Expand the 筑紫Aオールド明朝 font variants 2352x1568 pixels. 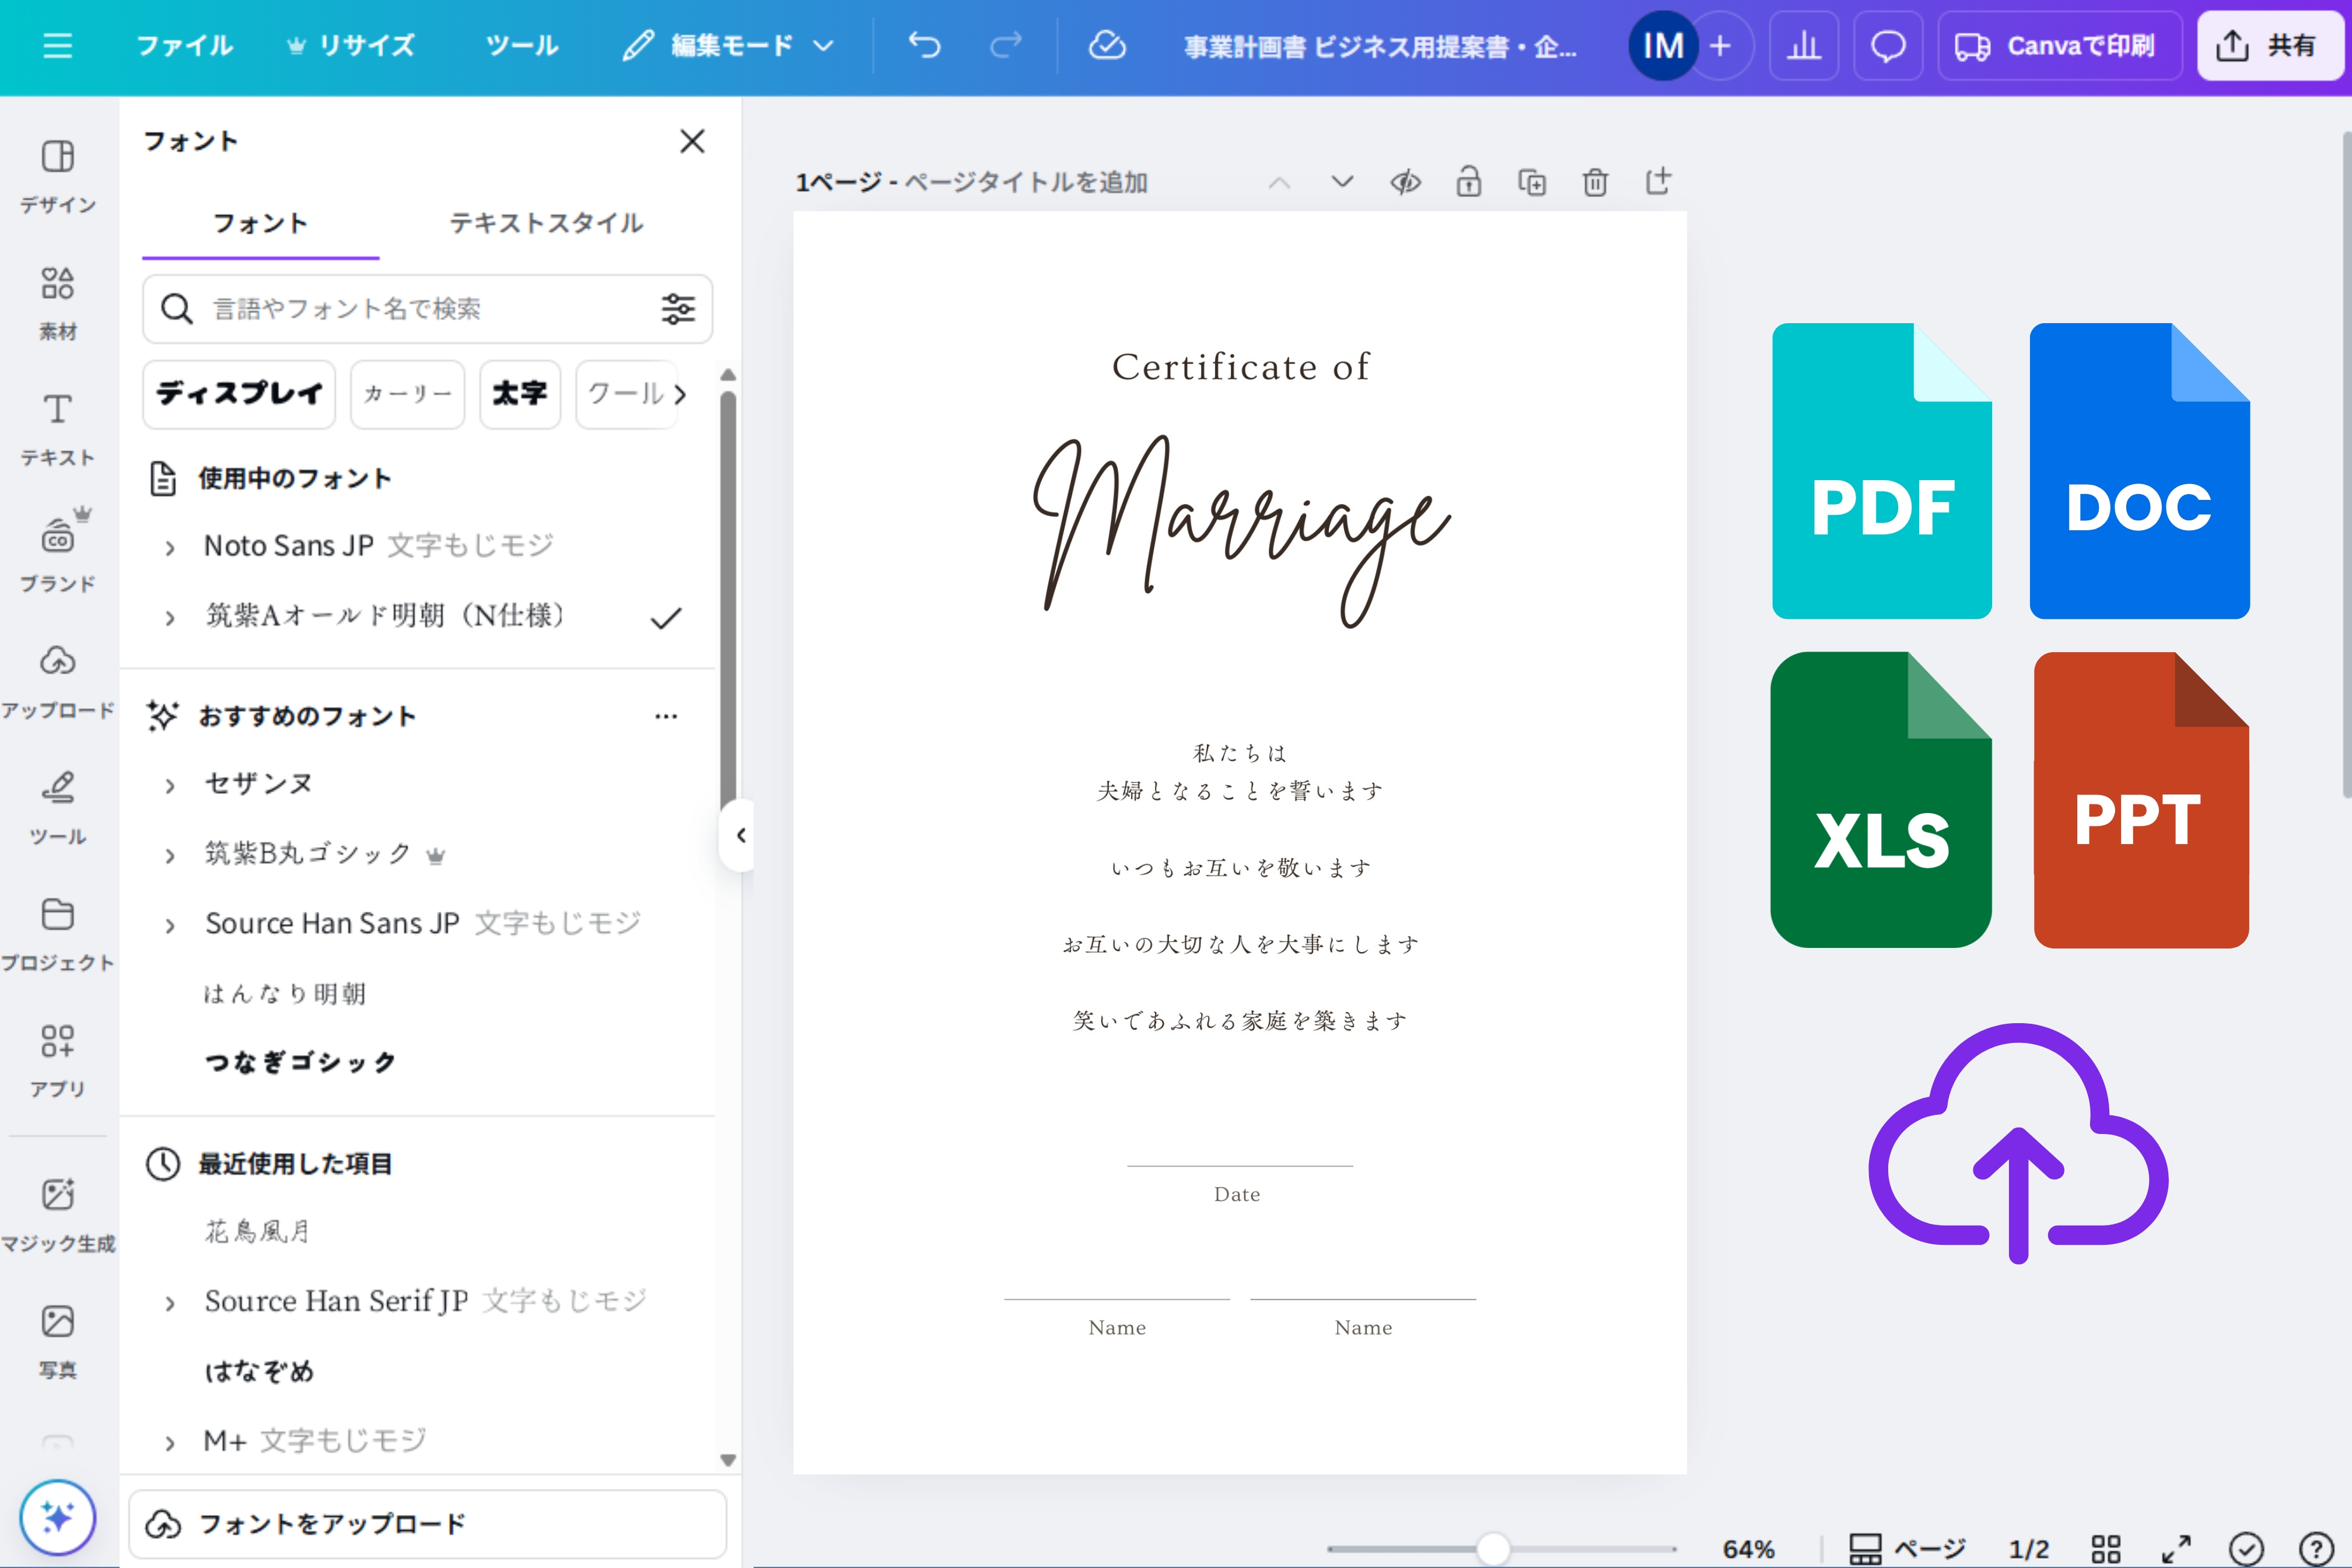170,617
